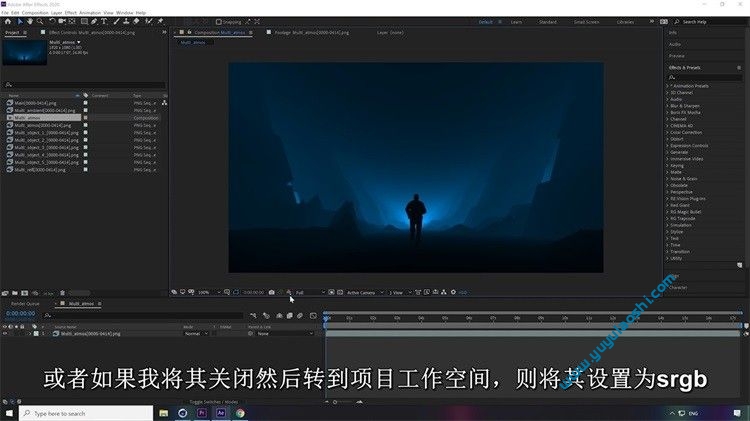Select the Pen tool
The height and width of the screenshot is (421, 750).
click(94, 22)
